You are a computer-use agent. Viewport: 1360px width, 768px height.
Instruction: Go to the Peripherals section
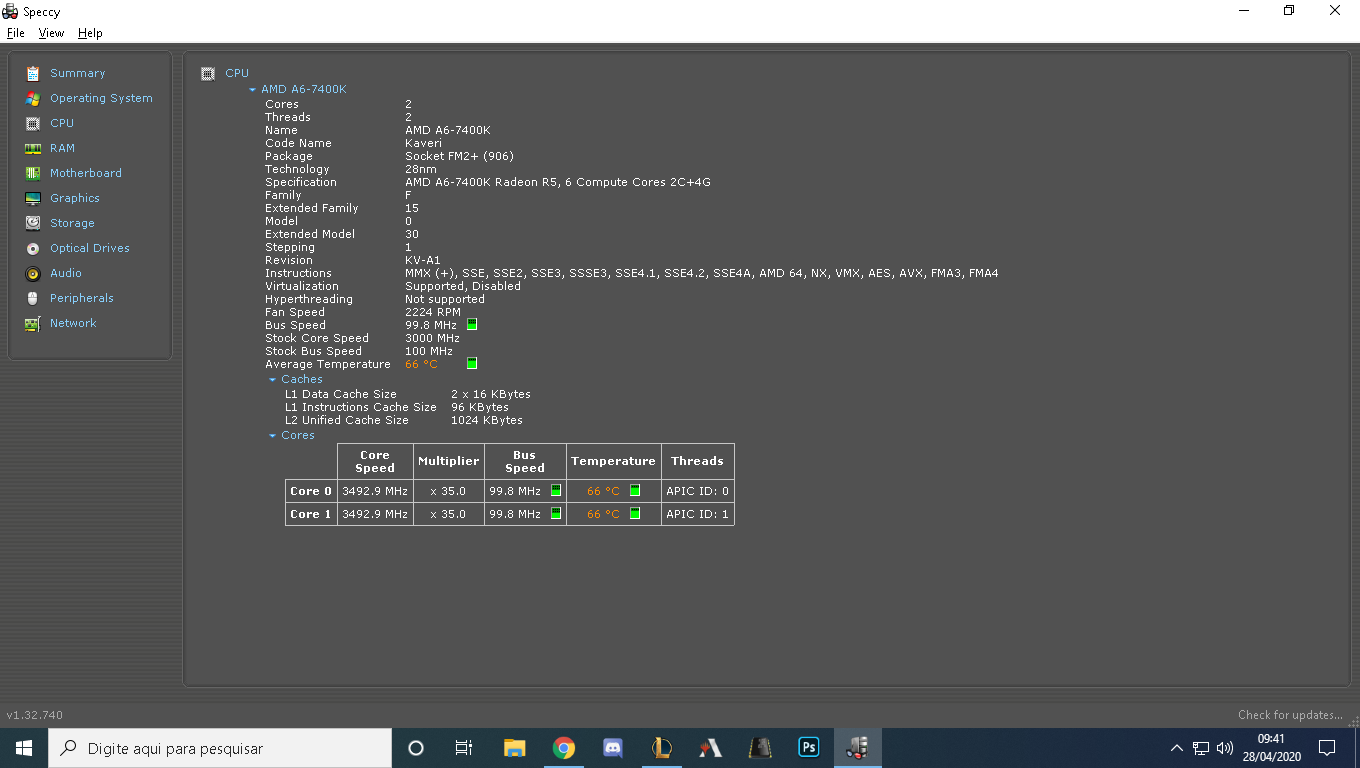coord(82,298)
